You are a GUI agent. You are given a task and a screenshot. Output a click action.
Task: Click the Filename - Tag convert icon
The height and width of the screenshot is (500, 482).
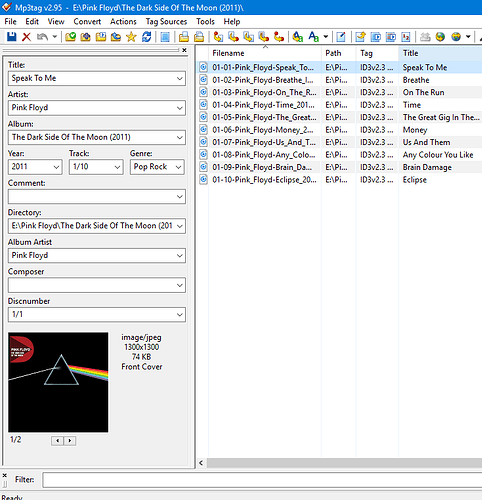click(233, 37)
